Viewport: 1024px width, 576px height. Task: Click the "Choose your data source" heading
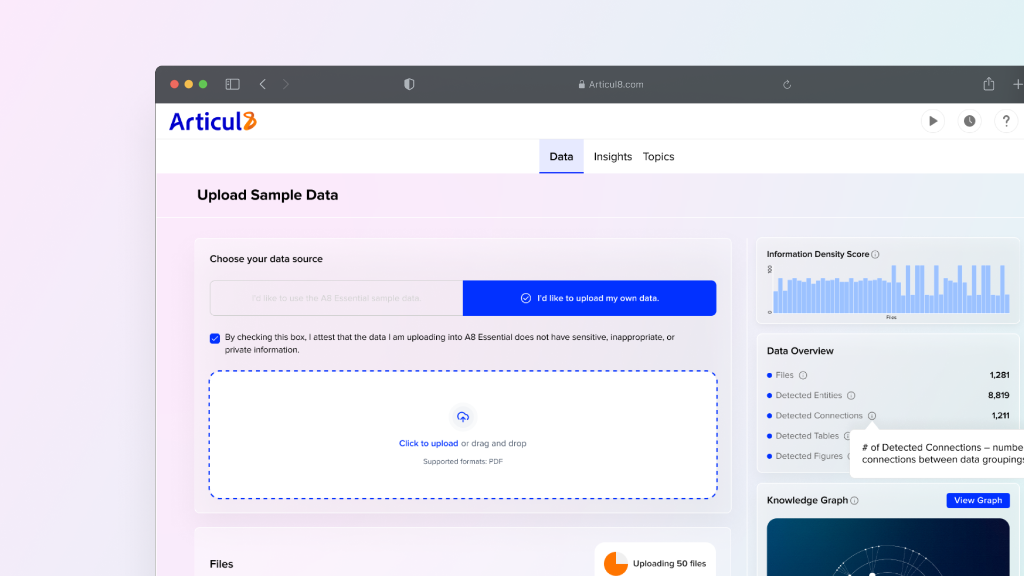tap(266, 259)
